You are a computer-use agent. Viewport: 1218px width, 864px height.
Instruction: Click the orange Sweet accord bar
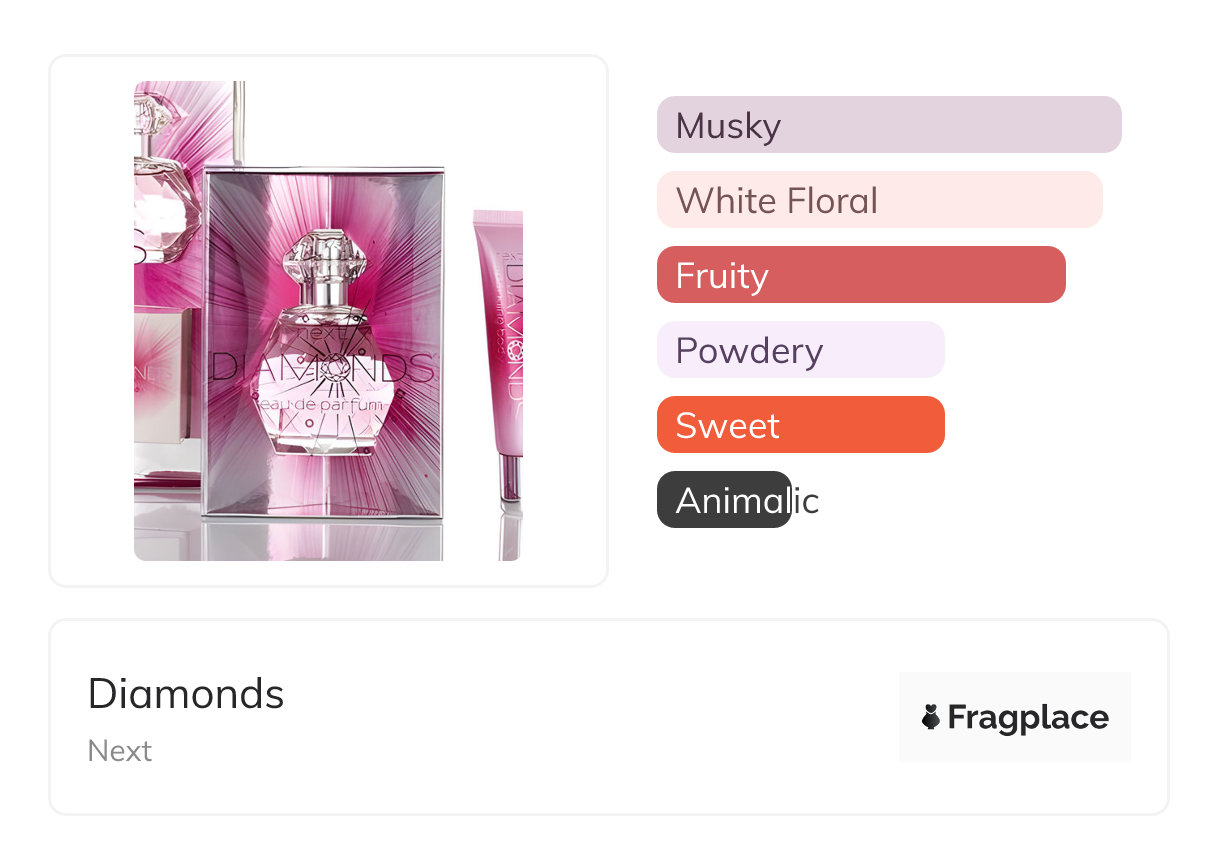[800, 425]
